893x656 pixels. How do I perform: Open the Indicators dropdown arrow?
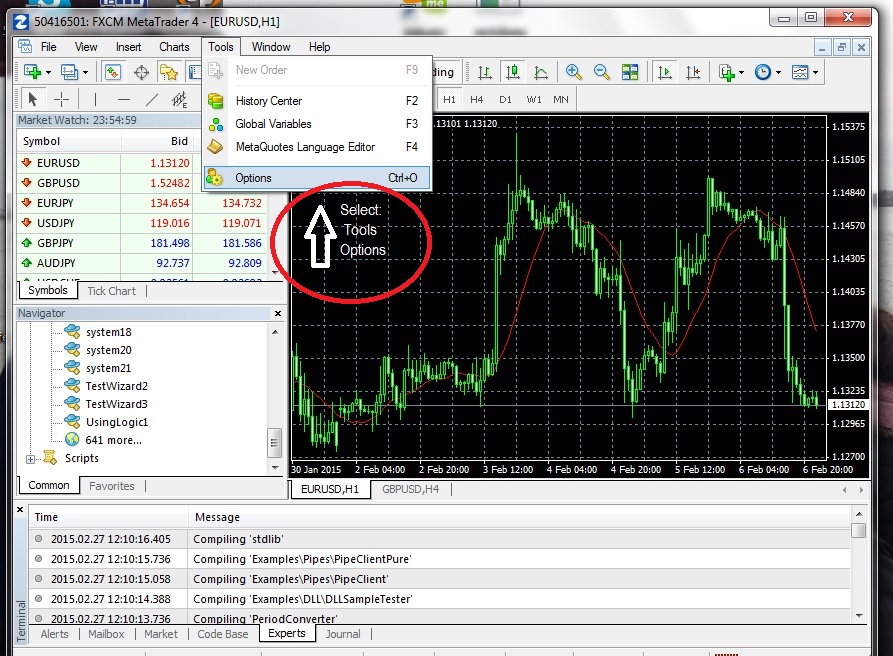tap(741, 72)
